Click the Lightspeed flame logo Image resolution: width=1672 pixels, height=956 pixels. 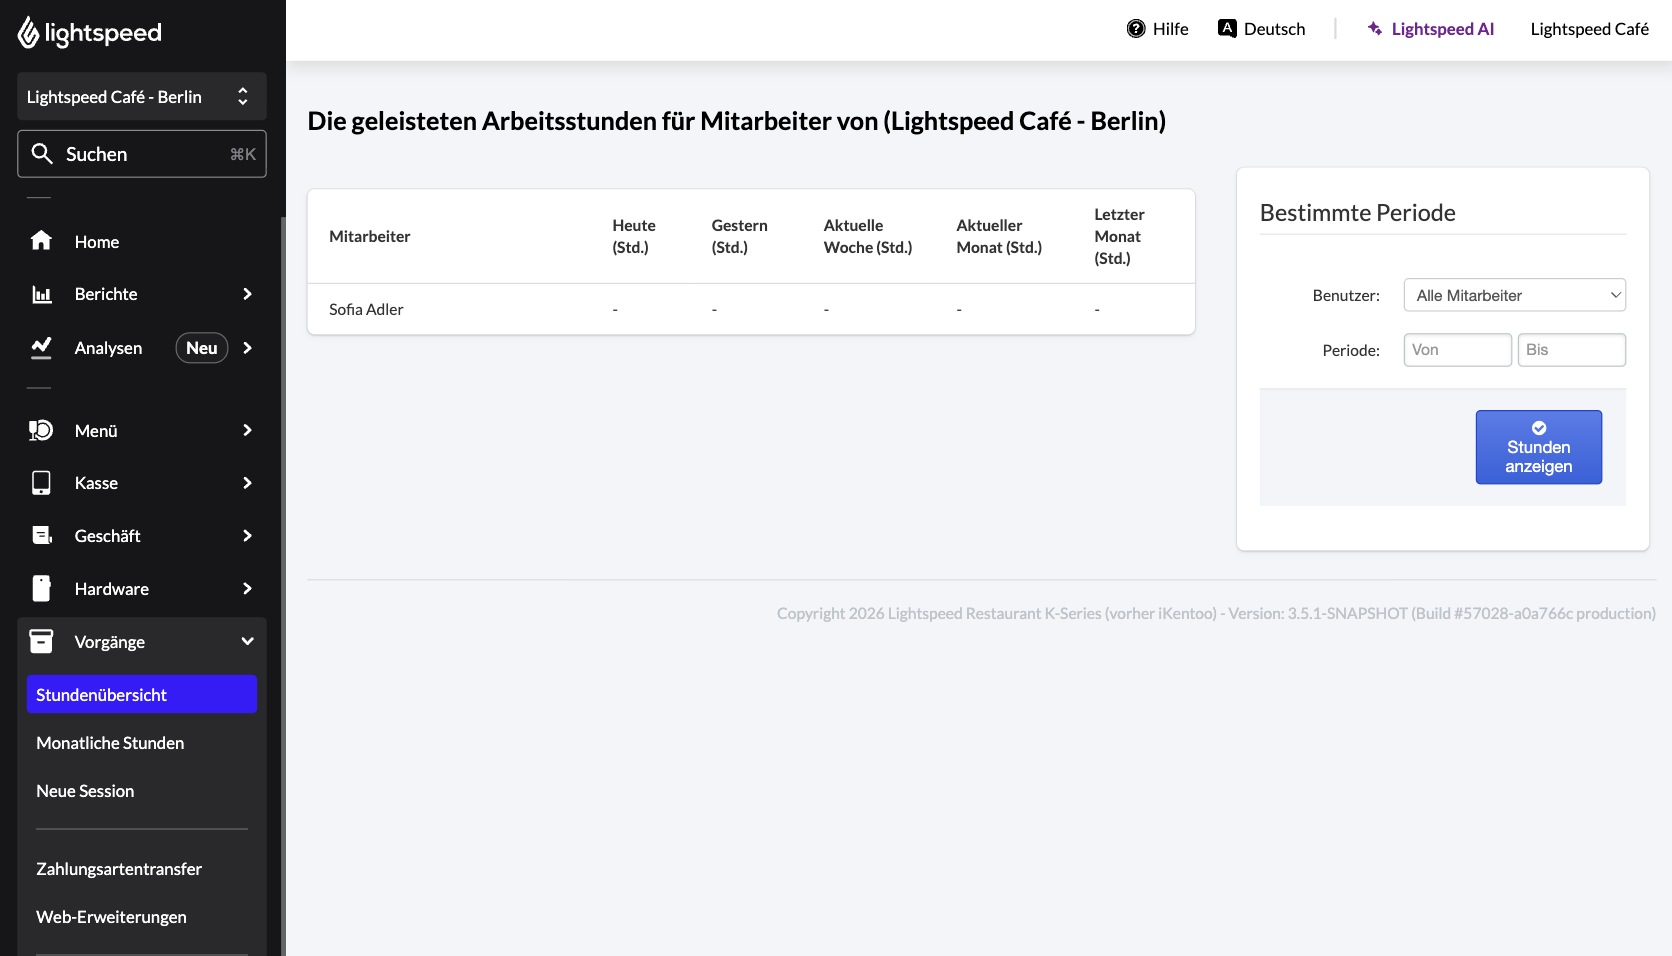point(28,32)
